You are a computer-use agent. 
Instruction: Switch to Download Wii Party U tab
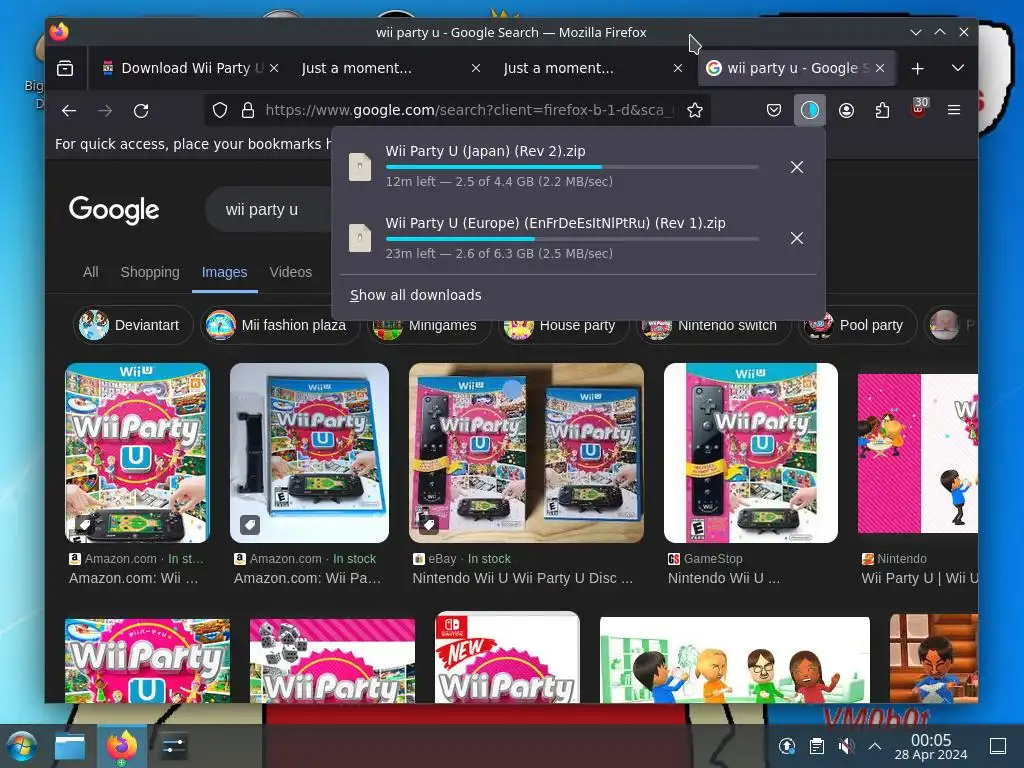point(184,69)
